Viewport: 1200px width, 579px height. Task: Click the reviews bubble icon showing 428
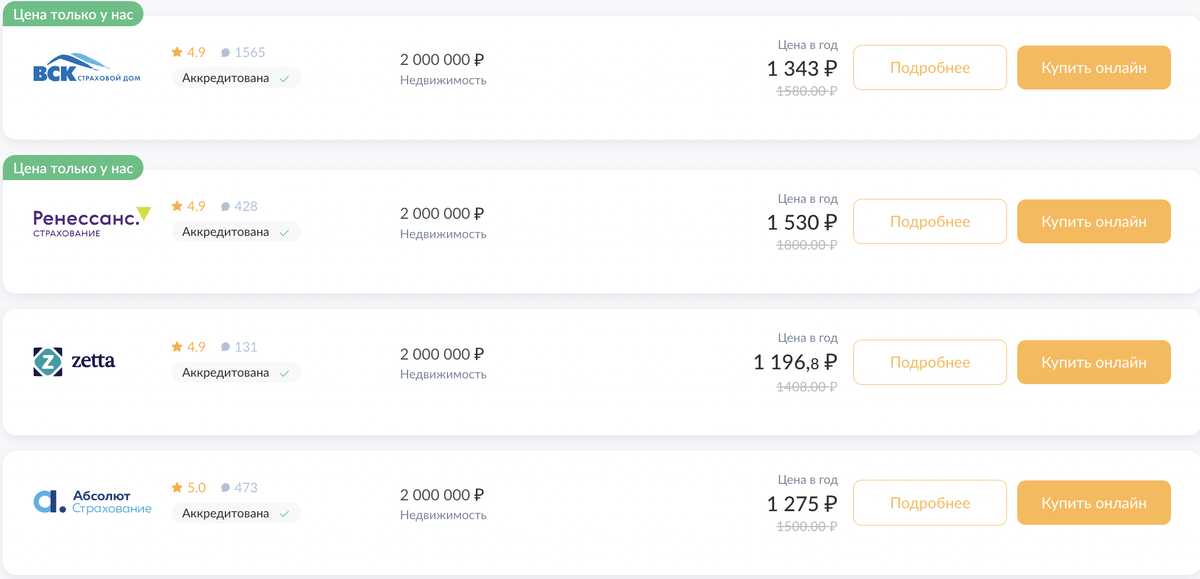[225, 206]
